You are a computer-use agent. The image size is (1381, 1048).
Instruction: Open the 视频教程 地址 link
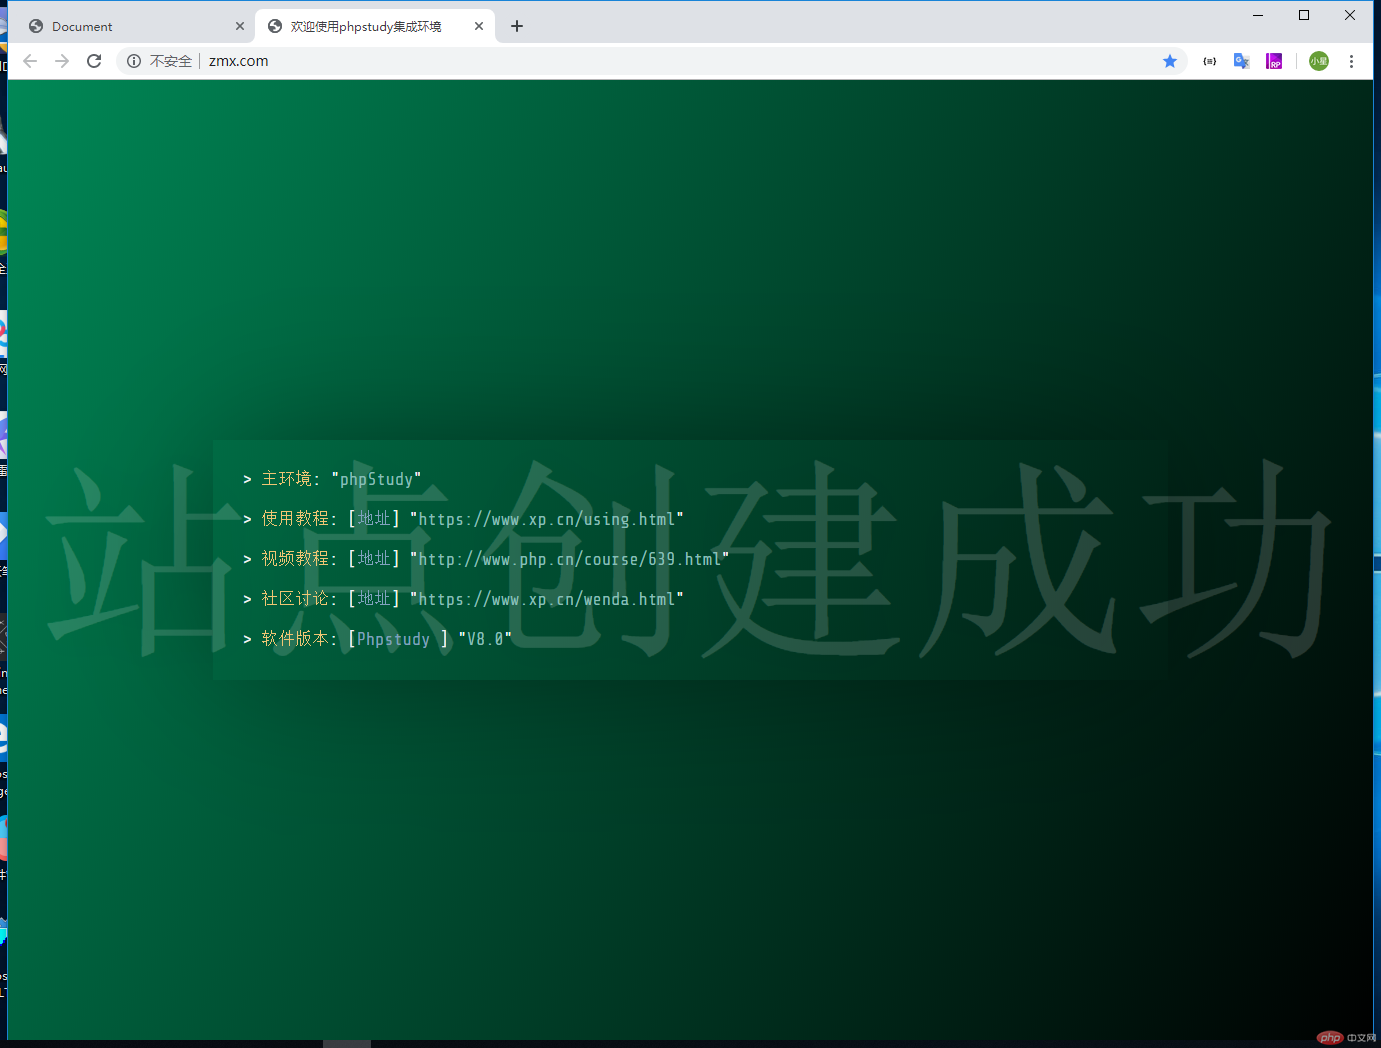pyautogui.click(x=374, y=558)
